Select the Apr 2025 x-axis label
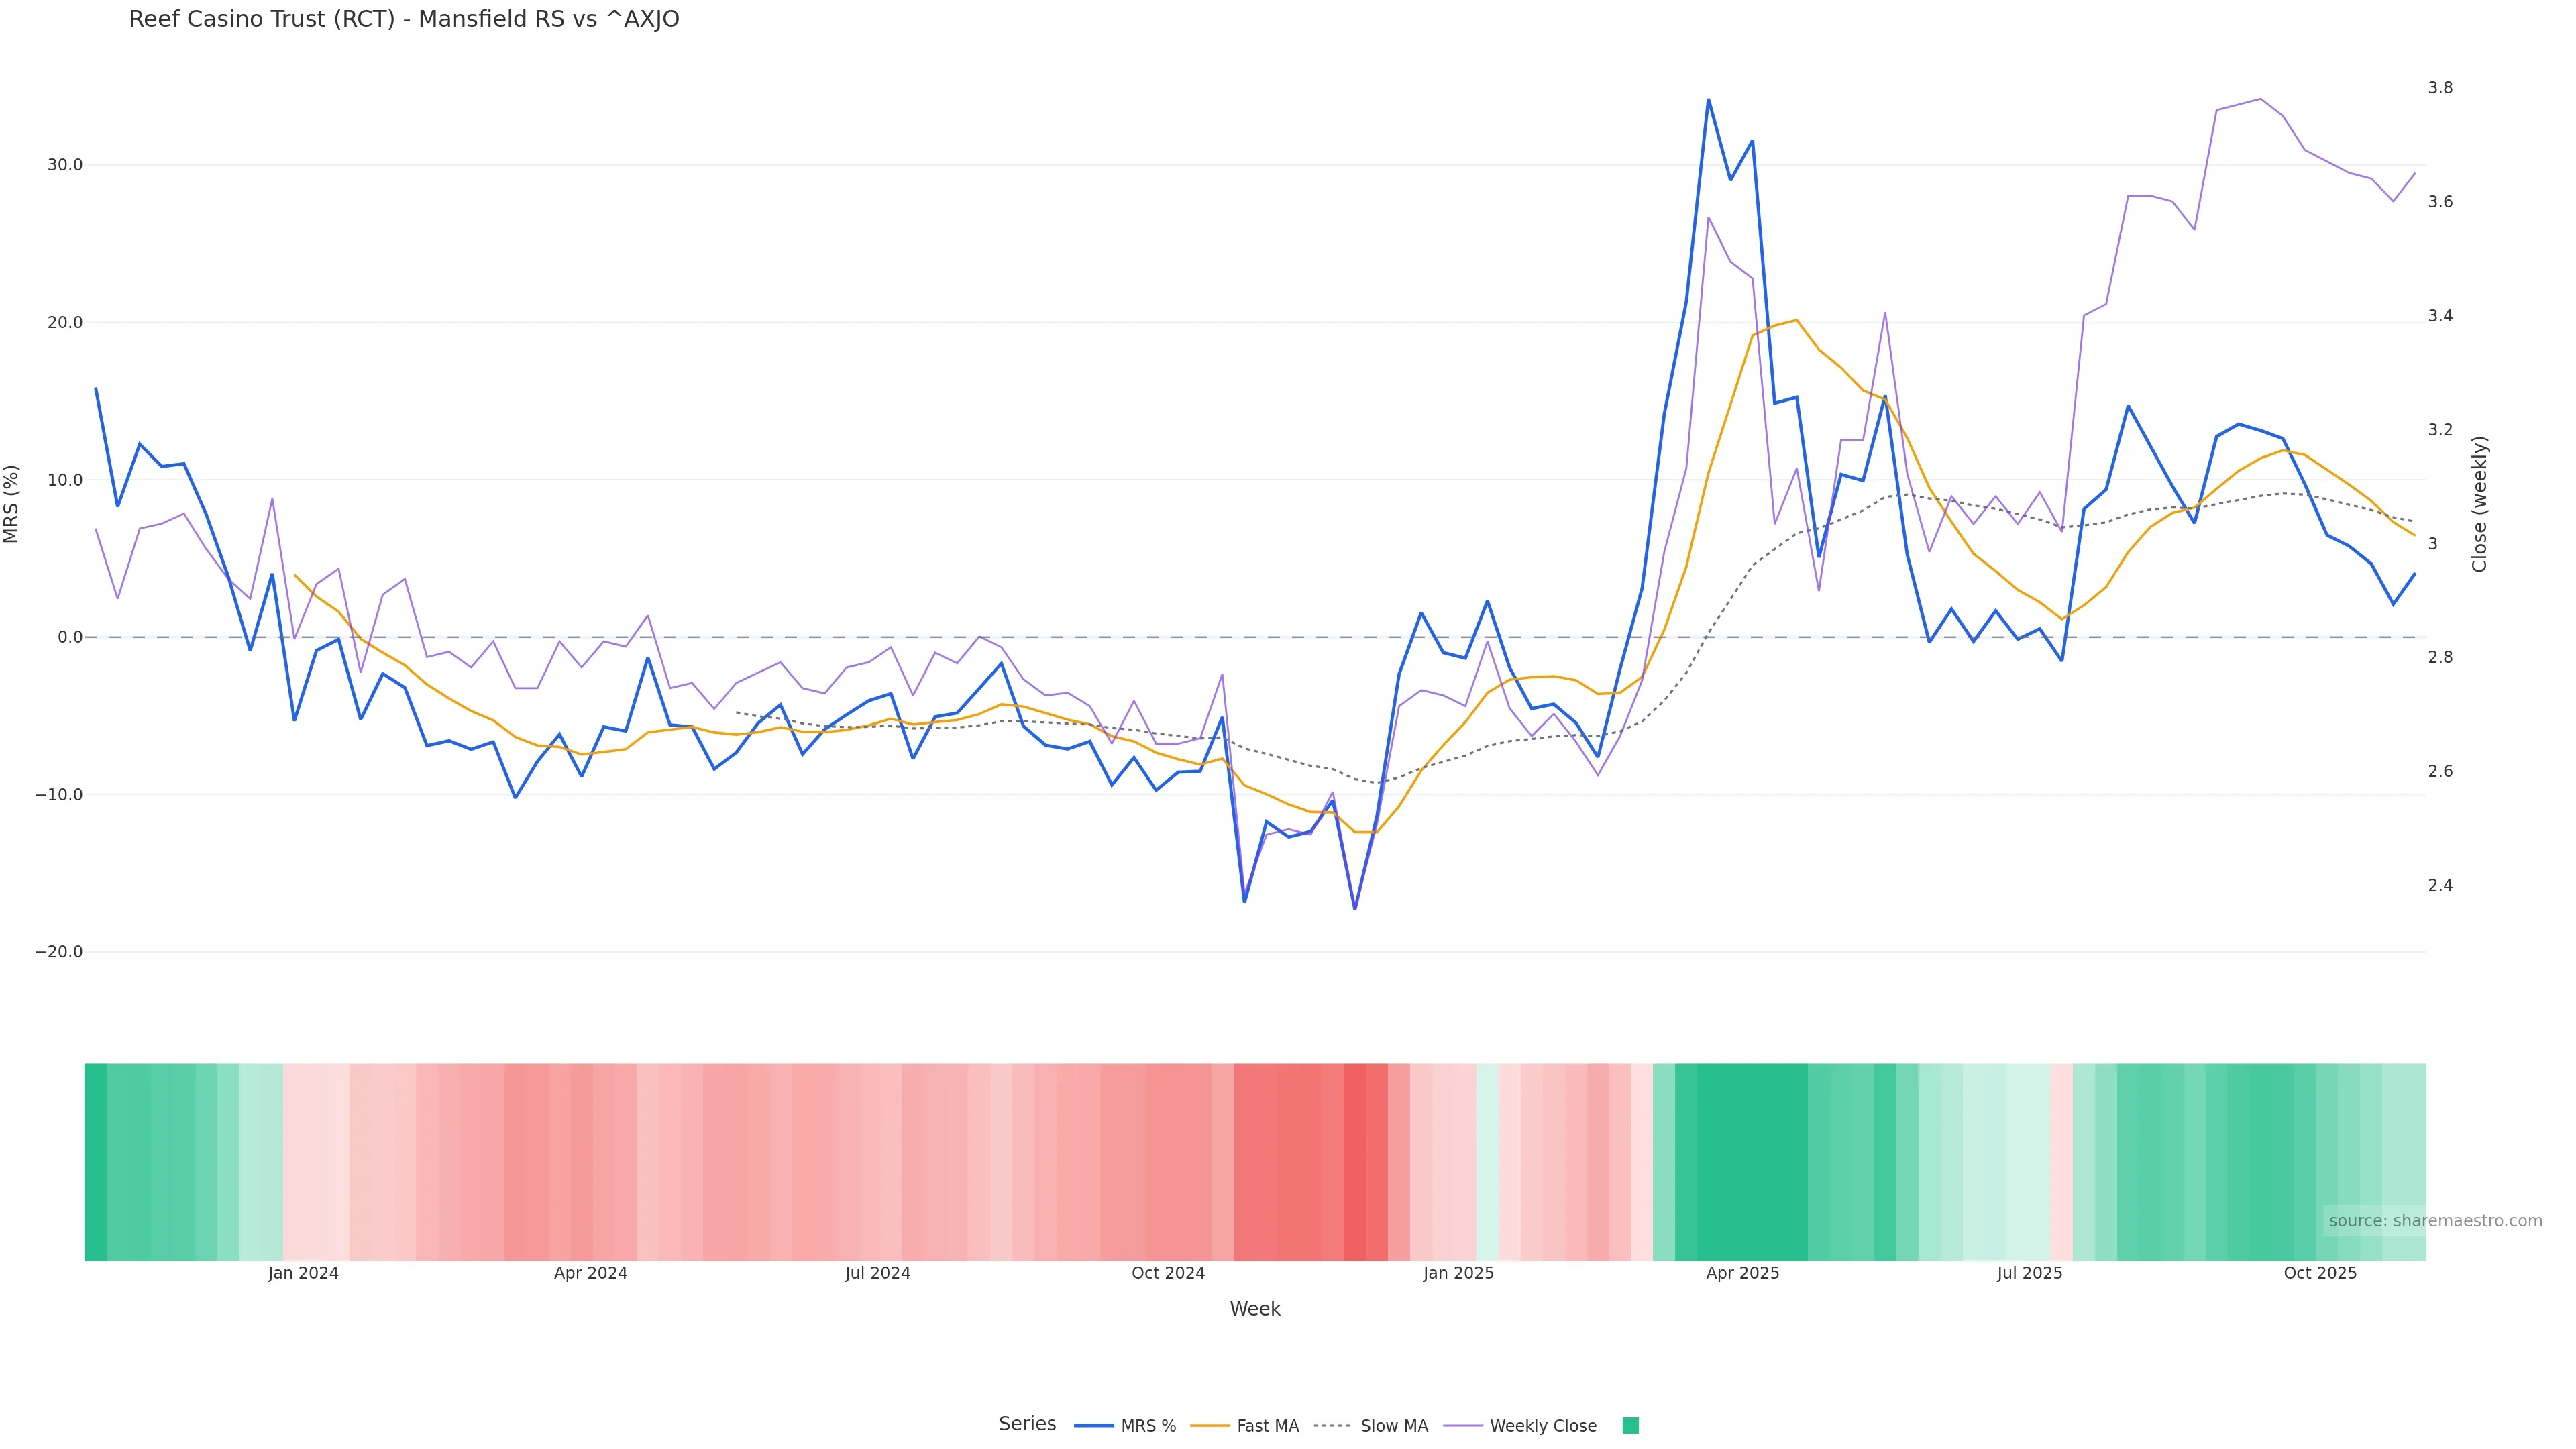This screenshot has height=1449, width=2576. point(1742,1274)
